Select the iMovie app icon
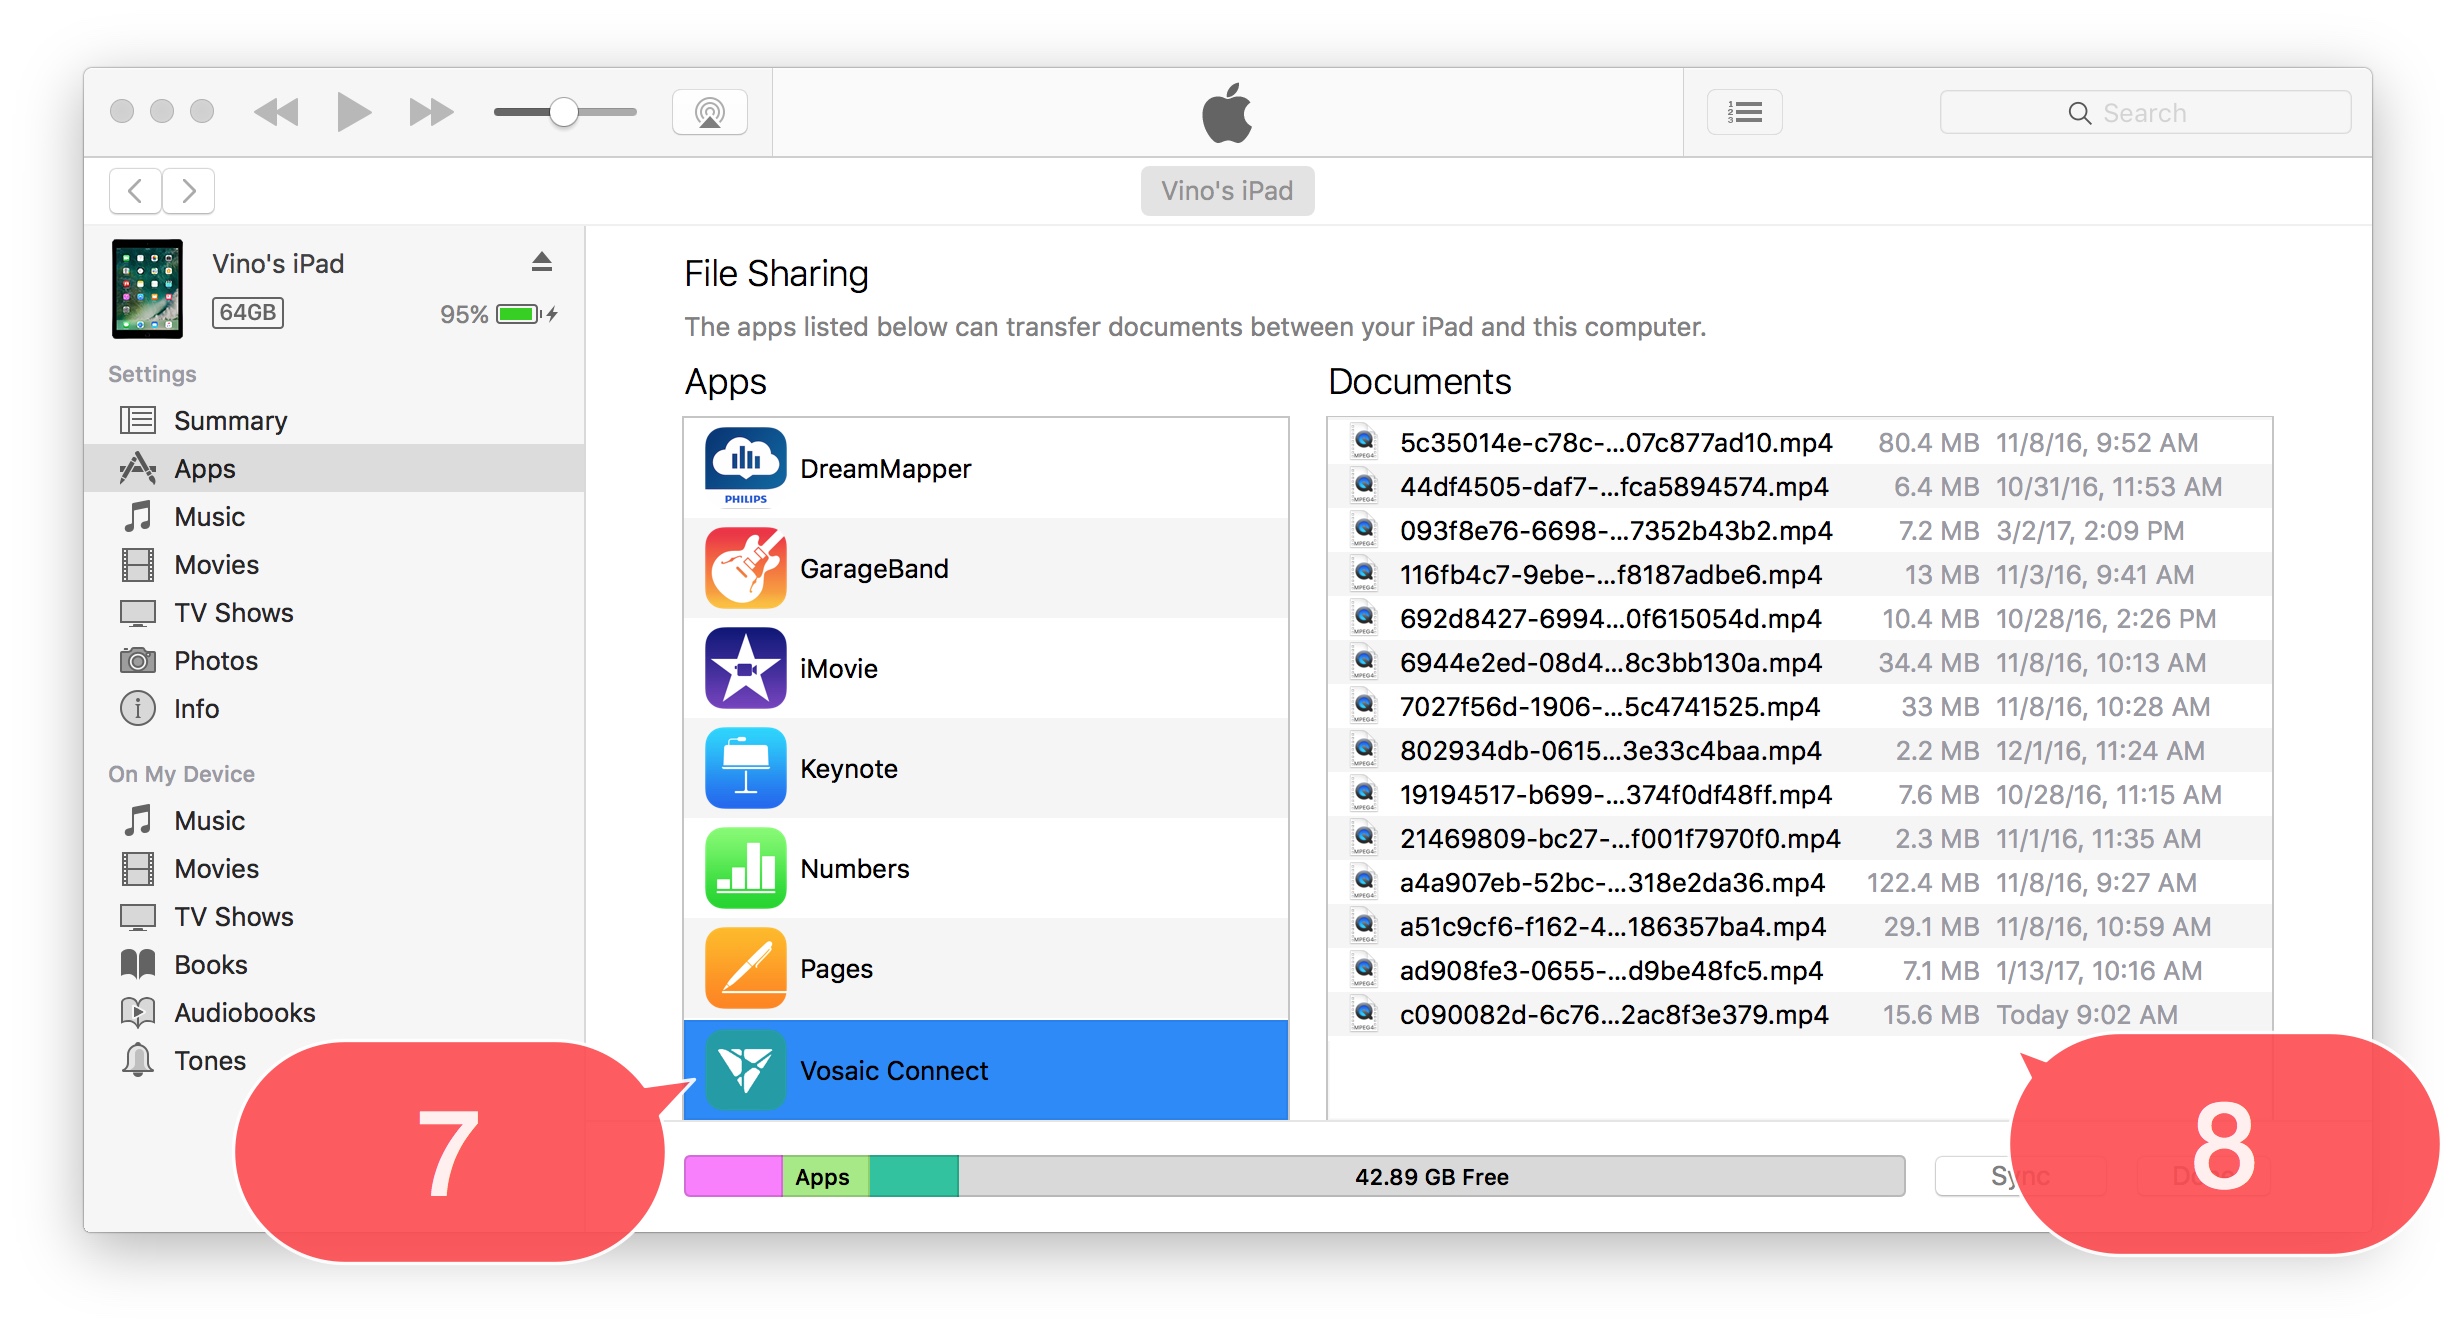Viewport: 2456px width, 1332px height. 745,668
